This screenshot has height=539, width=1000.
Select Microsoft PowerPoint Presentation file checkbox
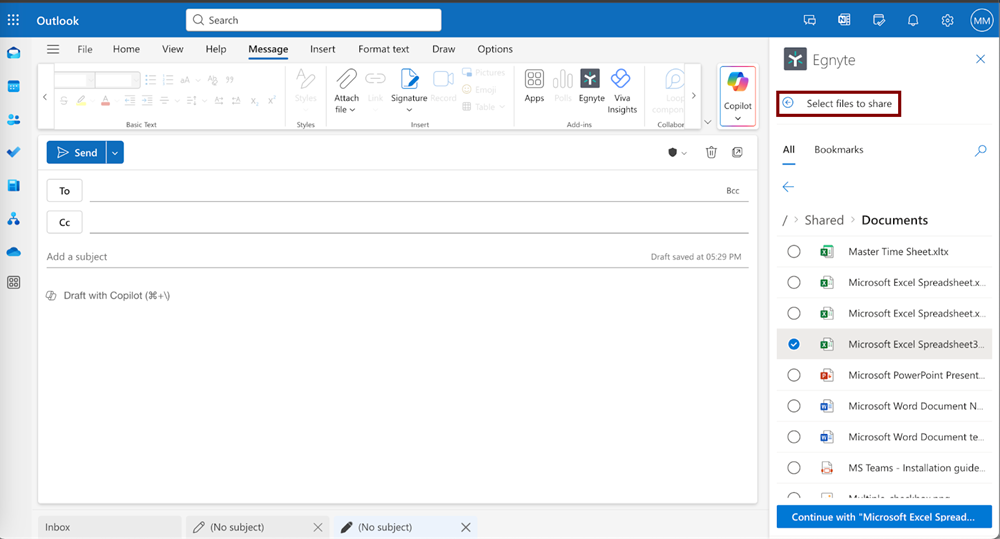tap(794, 375)
